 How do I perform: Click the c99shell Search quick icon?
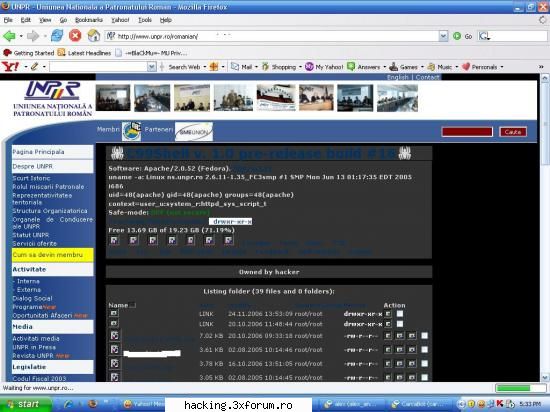[x=209, y=240]
